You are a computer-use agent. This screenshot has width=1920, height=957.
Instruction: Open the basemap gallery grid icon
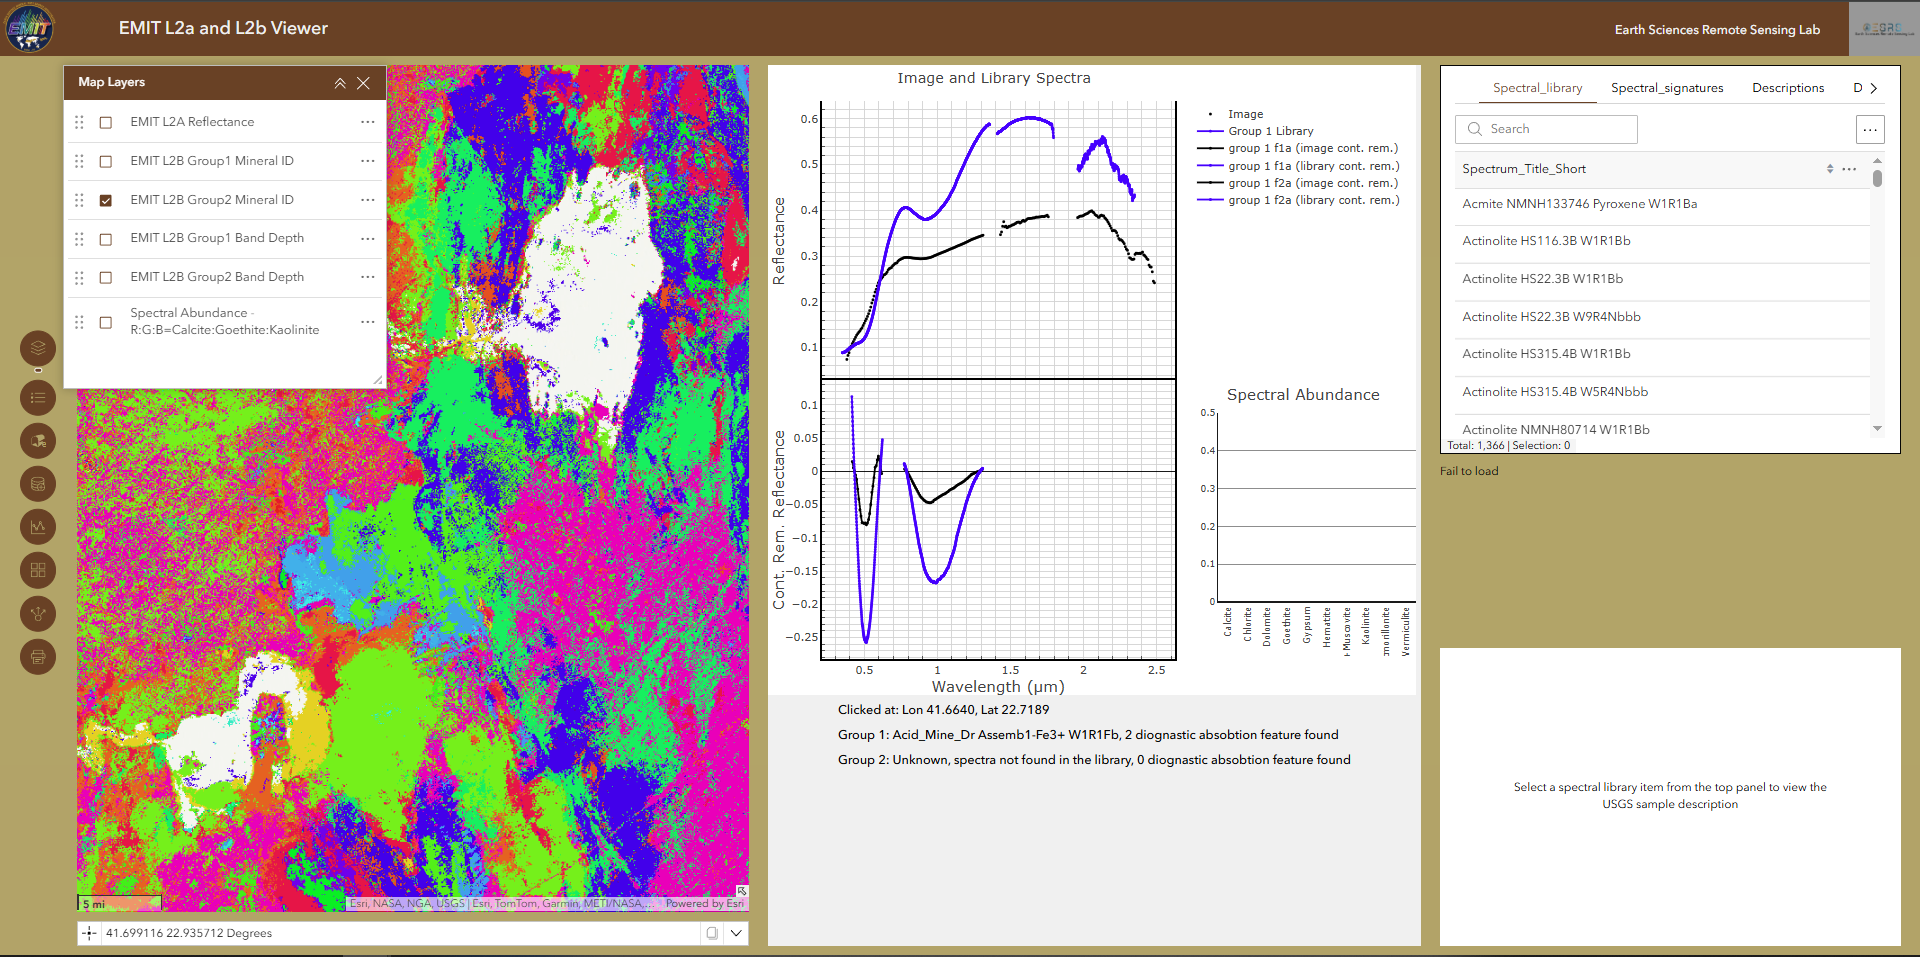tap(38, 570)
